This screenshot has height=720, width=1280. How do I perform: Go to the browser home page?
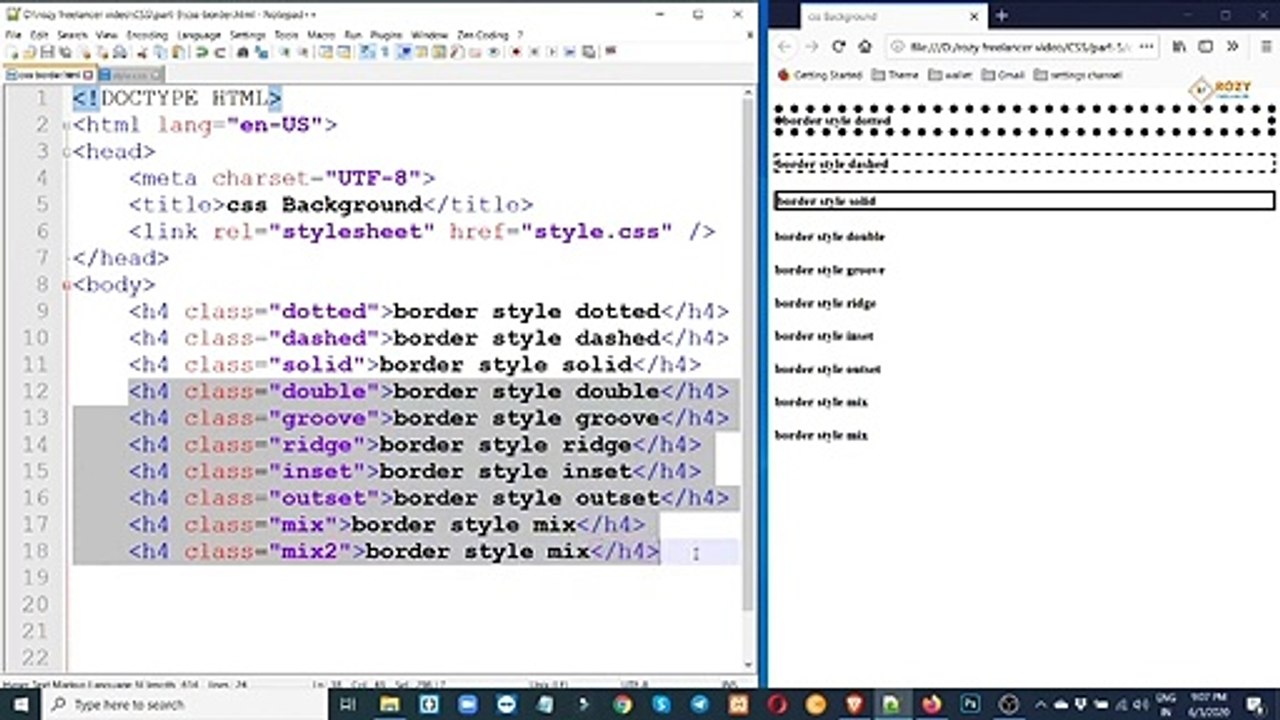tap(865, 47)
